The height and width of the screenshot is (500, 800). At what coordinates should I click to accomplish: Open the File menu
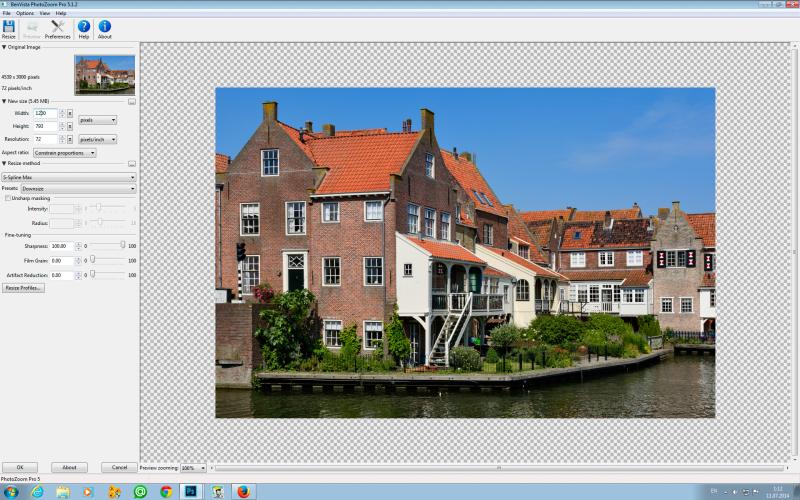[7, 13]
